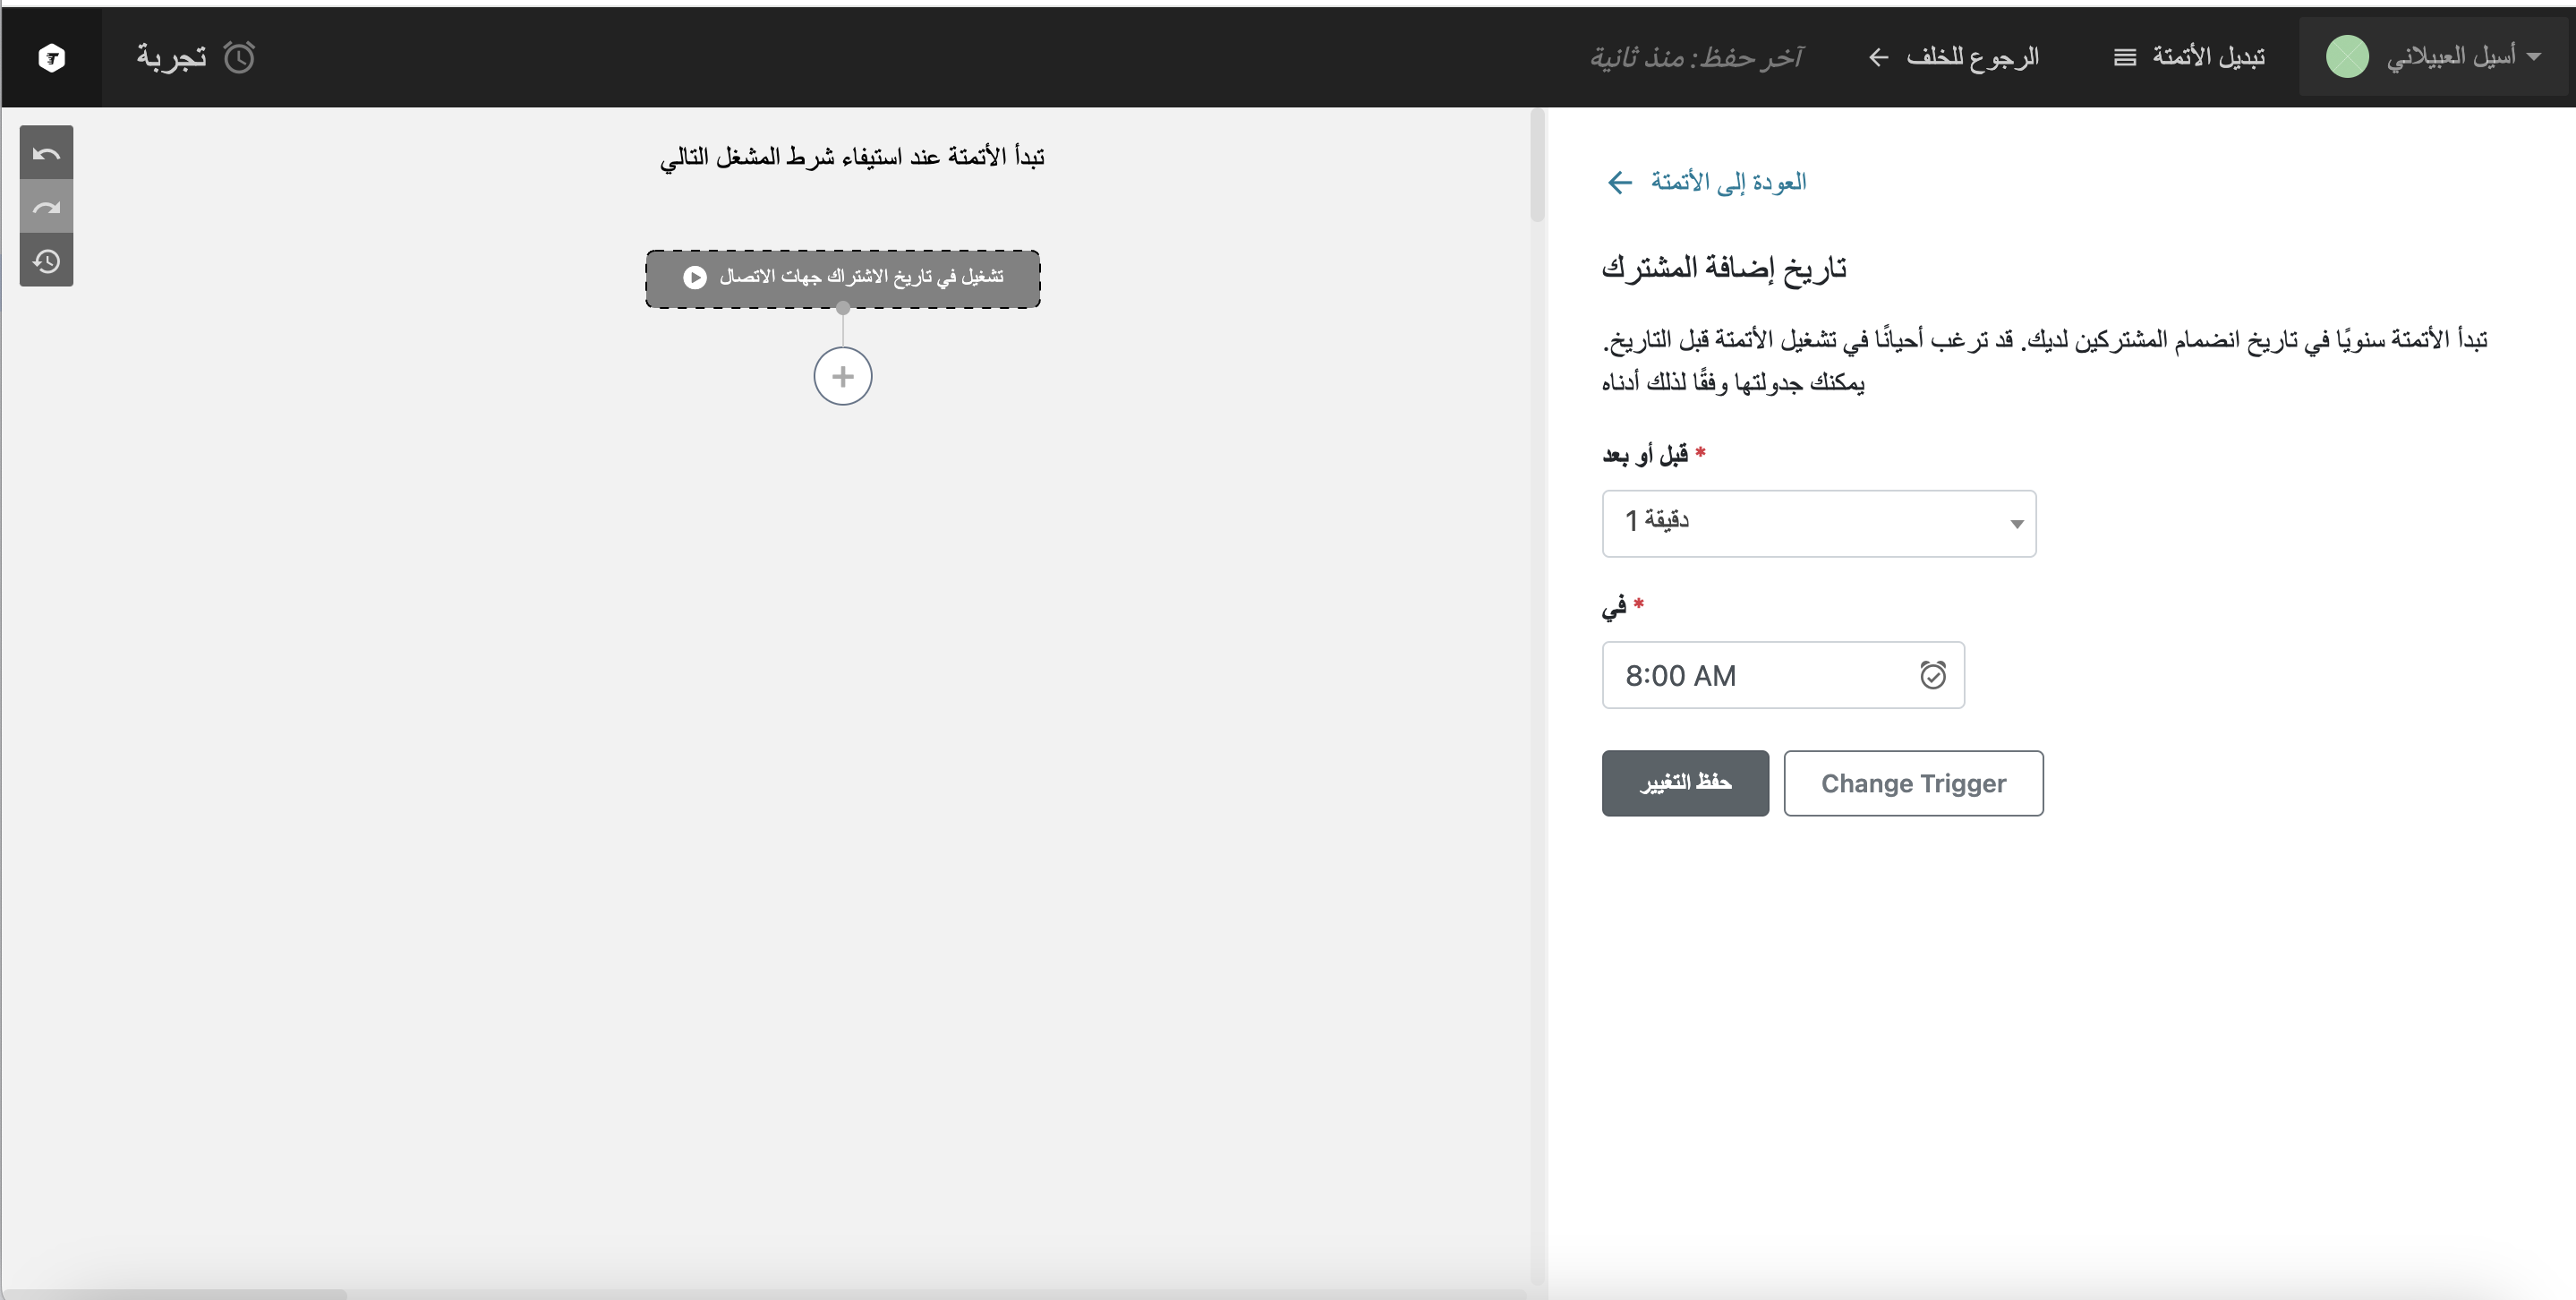Click the list icon beside تبديل الأتمتة
Viewport: 2576px width, 1300px height.
[2124, 57]
